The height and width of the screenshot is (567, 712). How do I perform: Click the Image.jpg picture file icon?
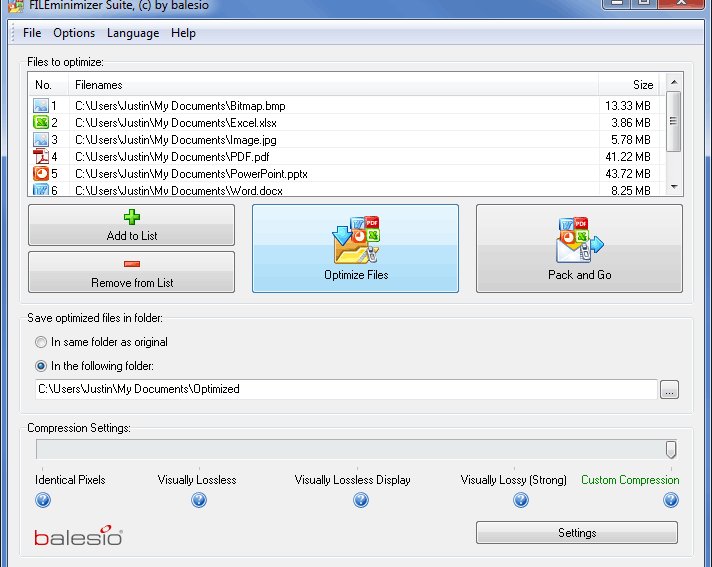tap(41, 139)
